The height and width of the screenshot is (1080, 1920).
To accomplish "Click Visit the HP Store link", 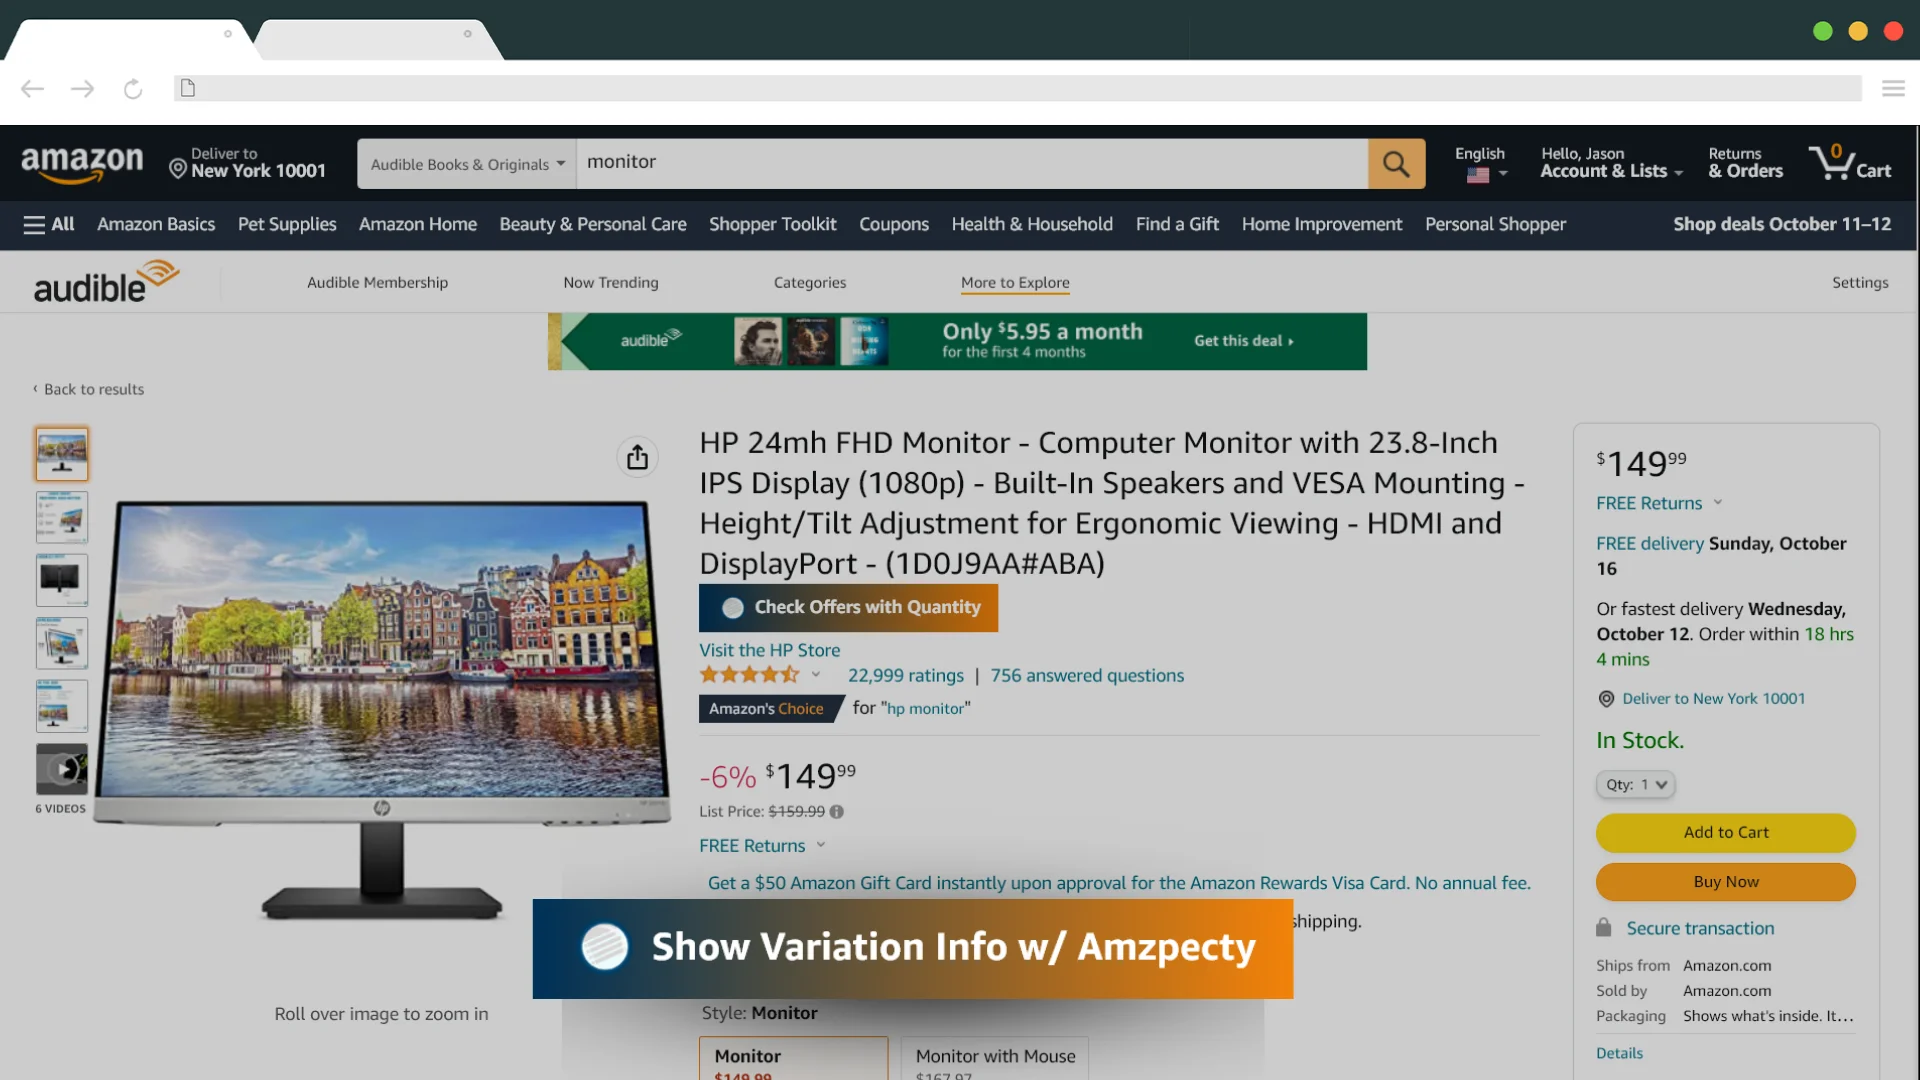I will coord(769,650).
